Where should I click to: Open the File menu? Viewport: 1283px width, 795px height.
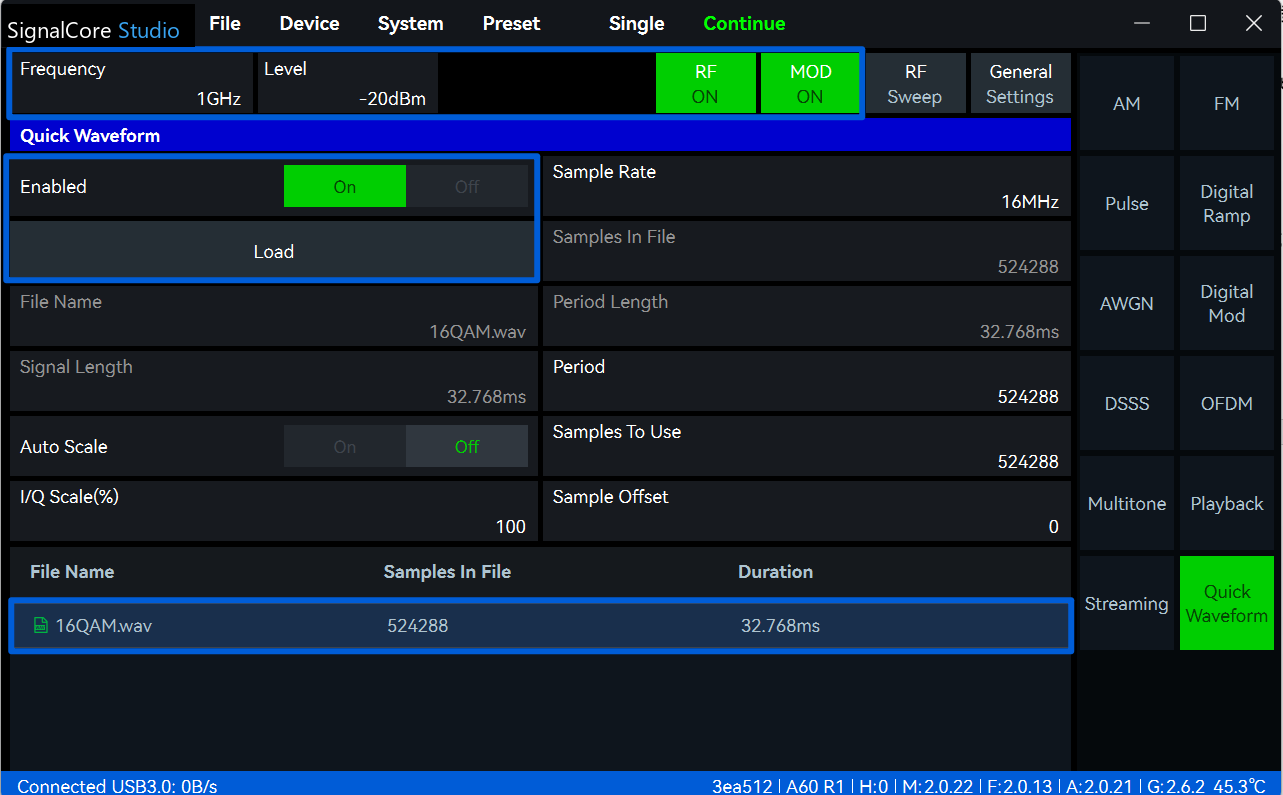coord(225,23)
